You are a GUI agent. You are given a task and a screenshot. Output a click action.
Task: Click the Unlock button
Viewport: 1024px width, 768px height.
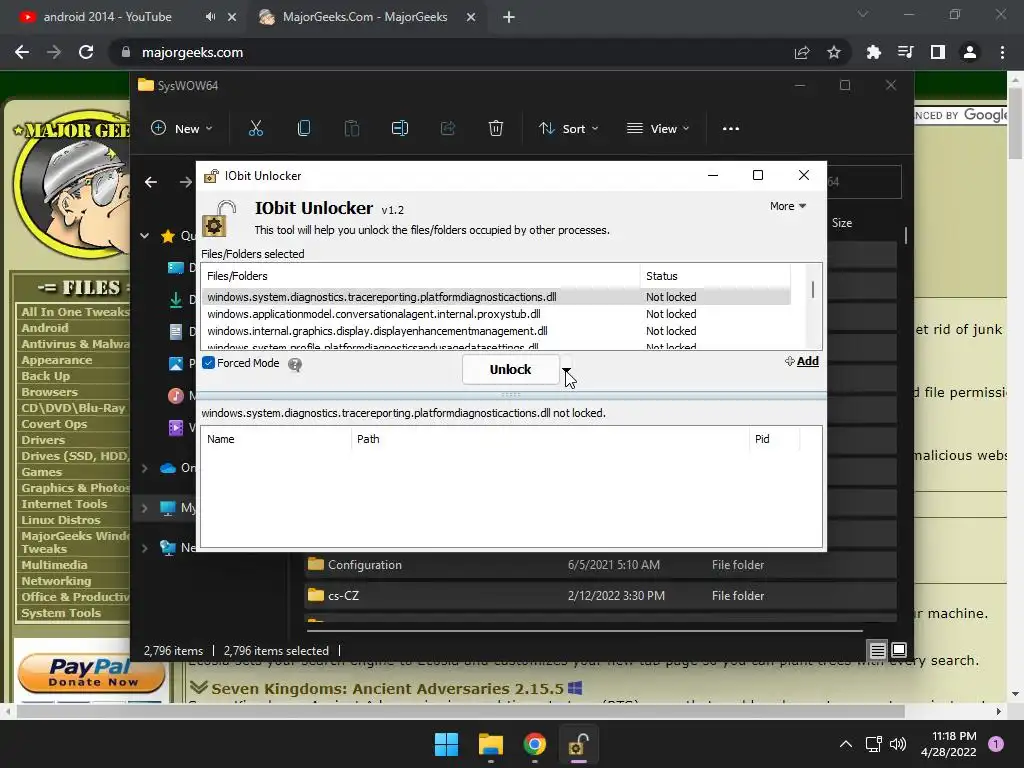511,370
